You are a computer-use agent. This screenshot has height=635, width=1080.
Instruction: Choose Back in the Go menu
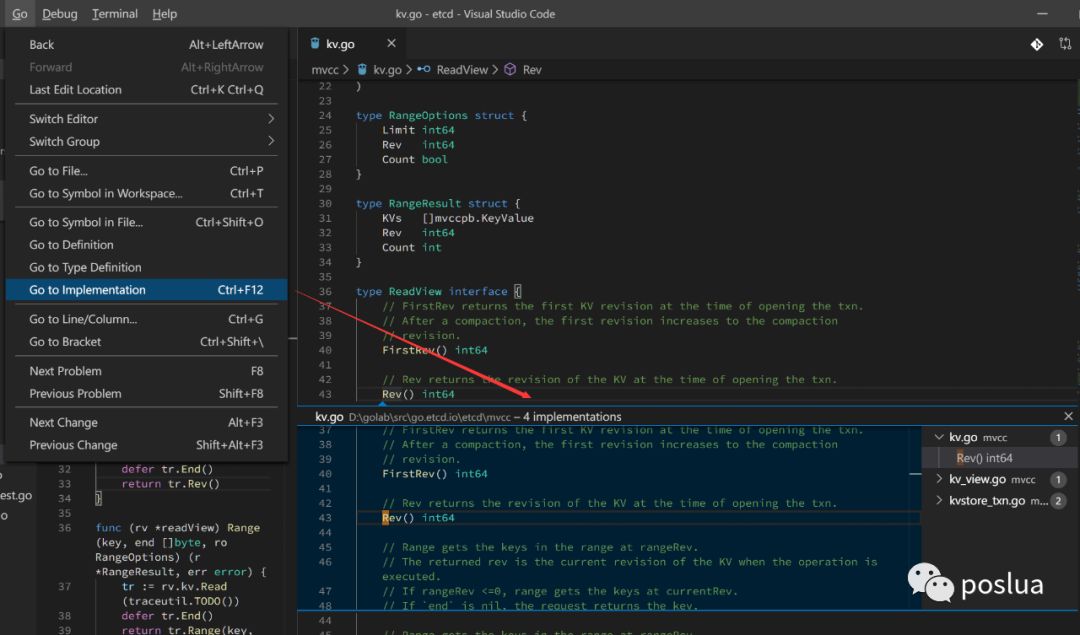click(146, 45)
